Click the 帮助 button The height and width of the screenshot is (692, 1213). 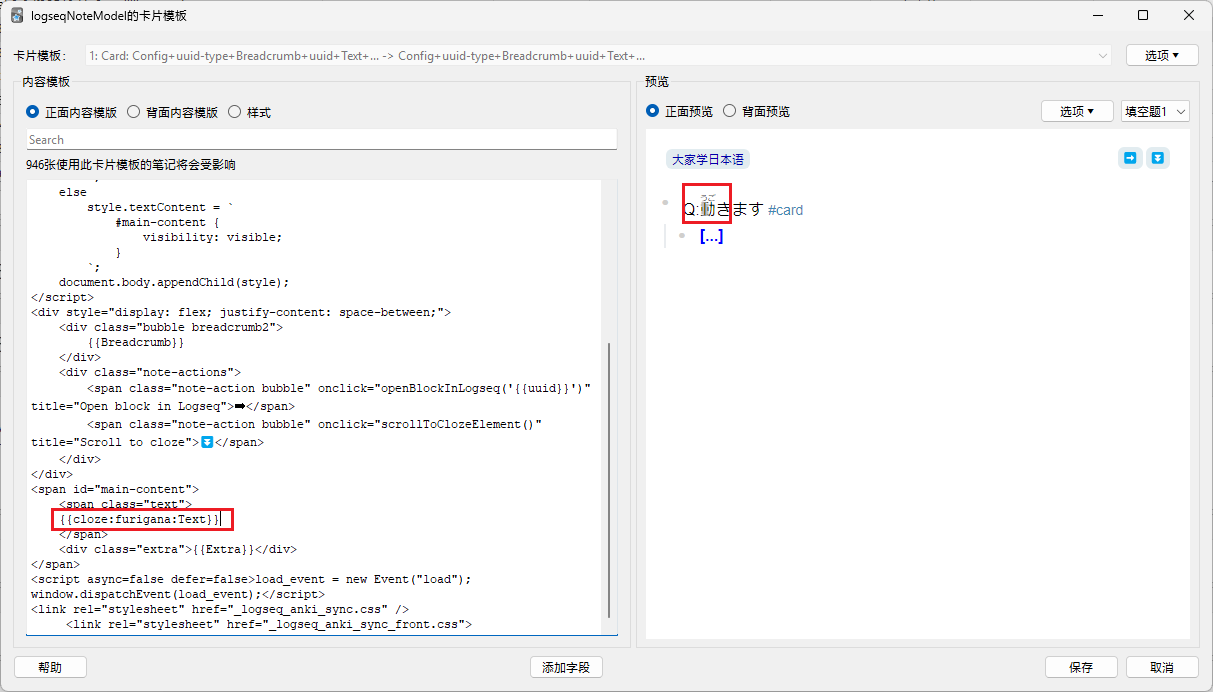pyautogui.click(x=50, y=667)
